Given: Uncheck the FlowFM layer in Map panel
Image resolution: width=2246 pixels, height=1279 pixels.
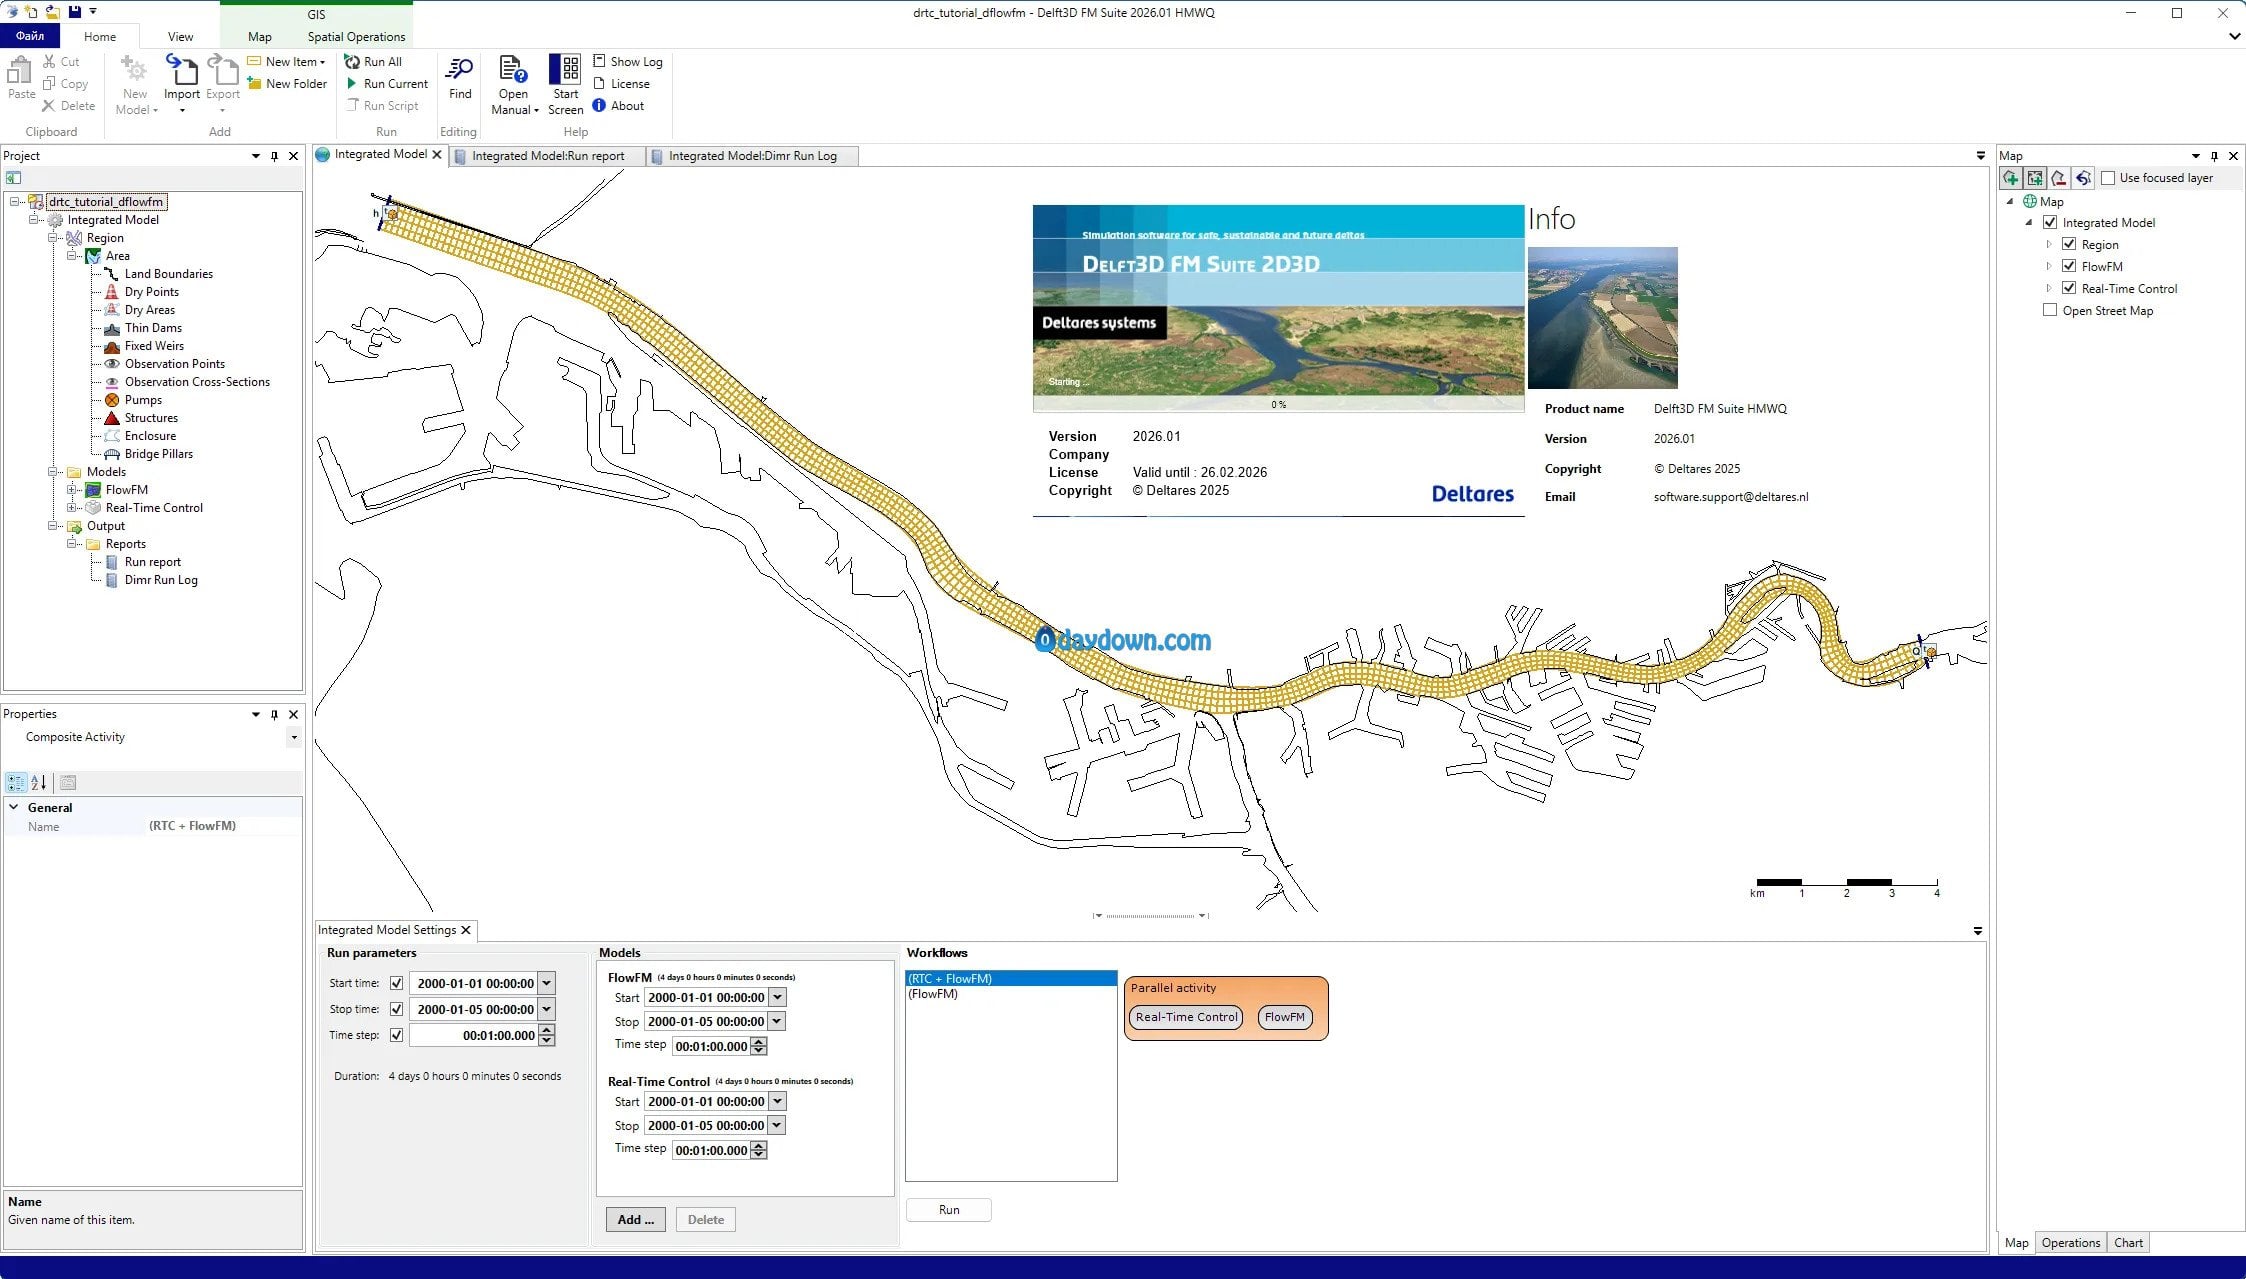Looking at the screenshot, I should tap(2069, 267).
